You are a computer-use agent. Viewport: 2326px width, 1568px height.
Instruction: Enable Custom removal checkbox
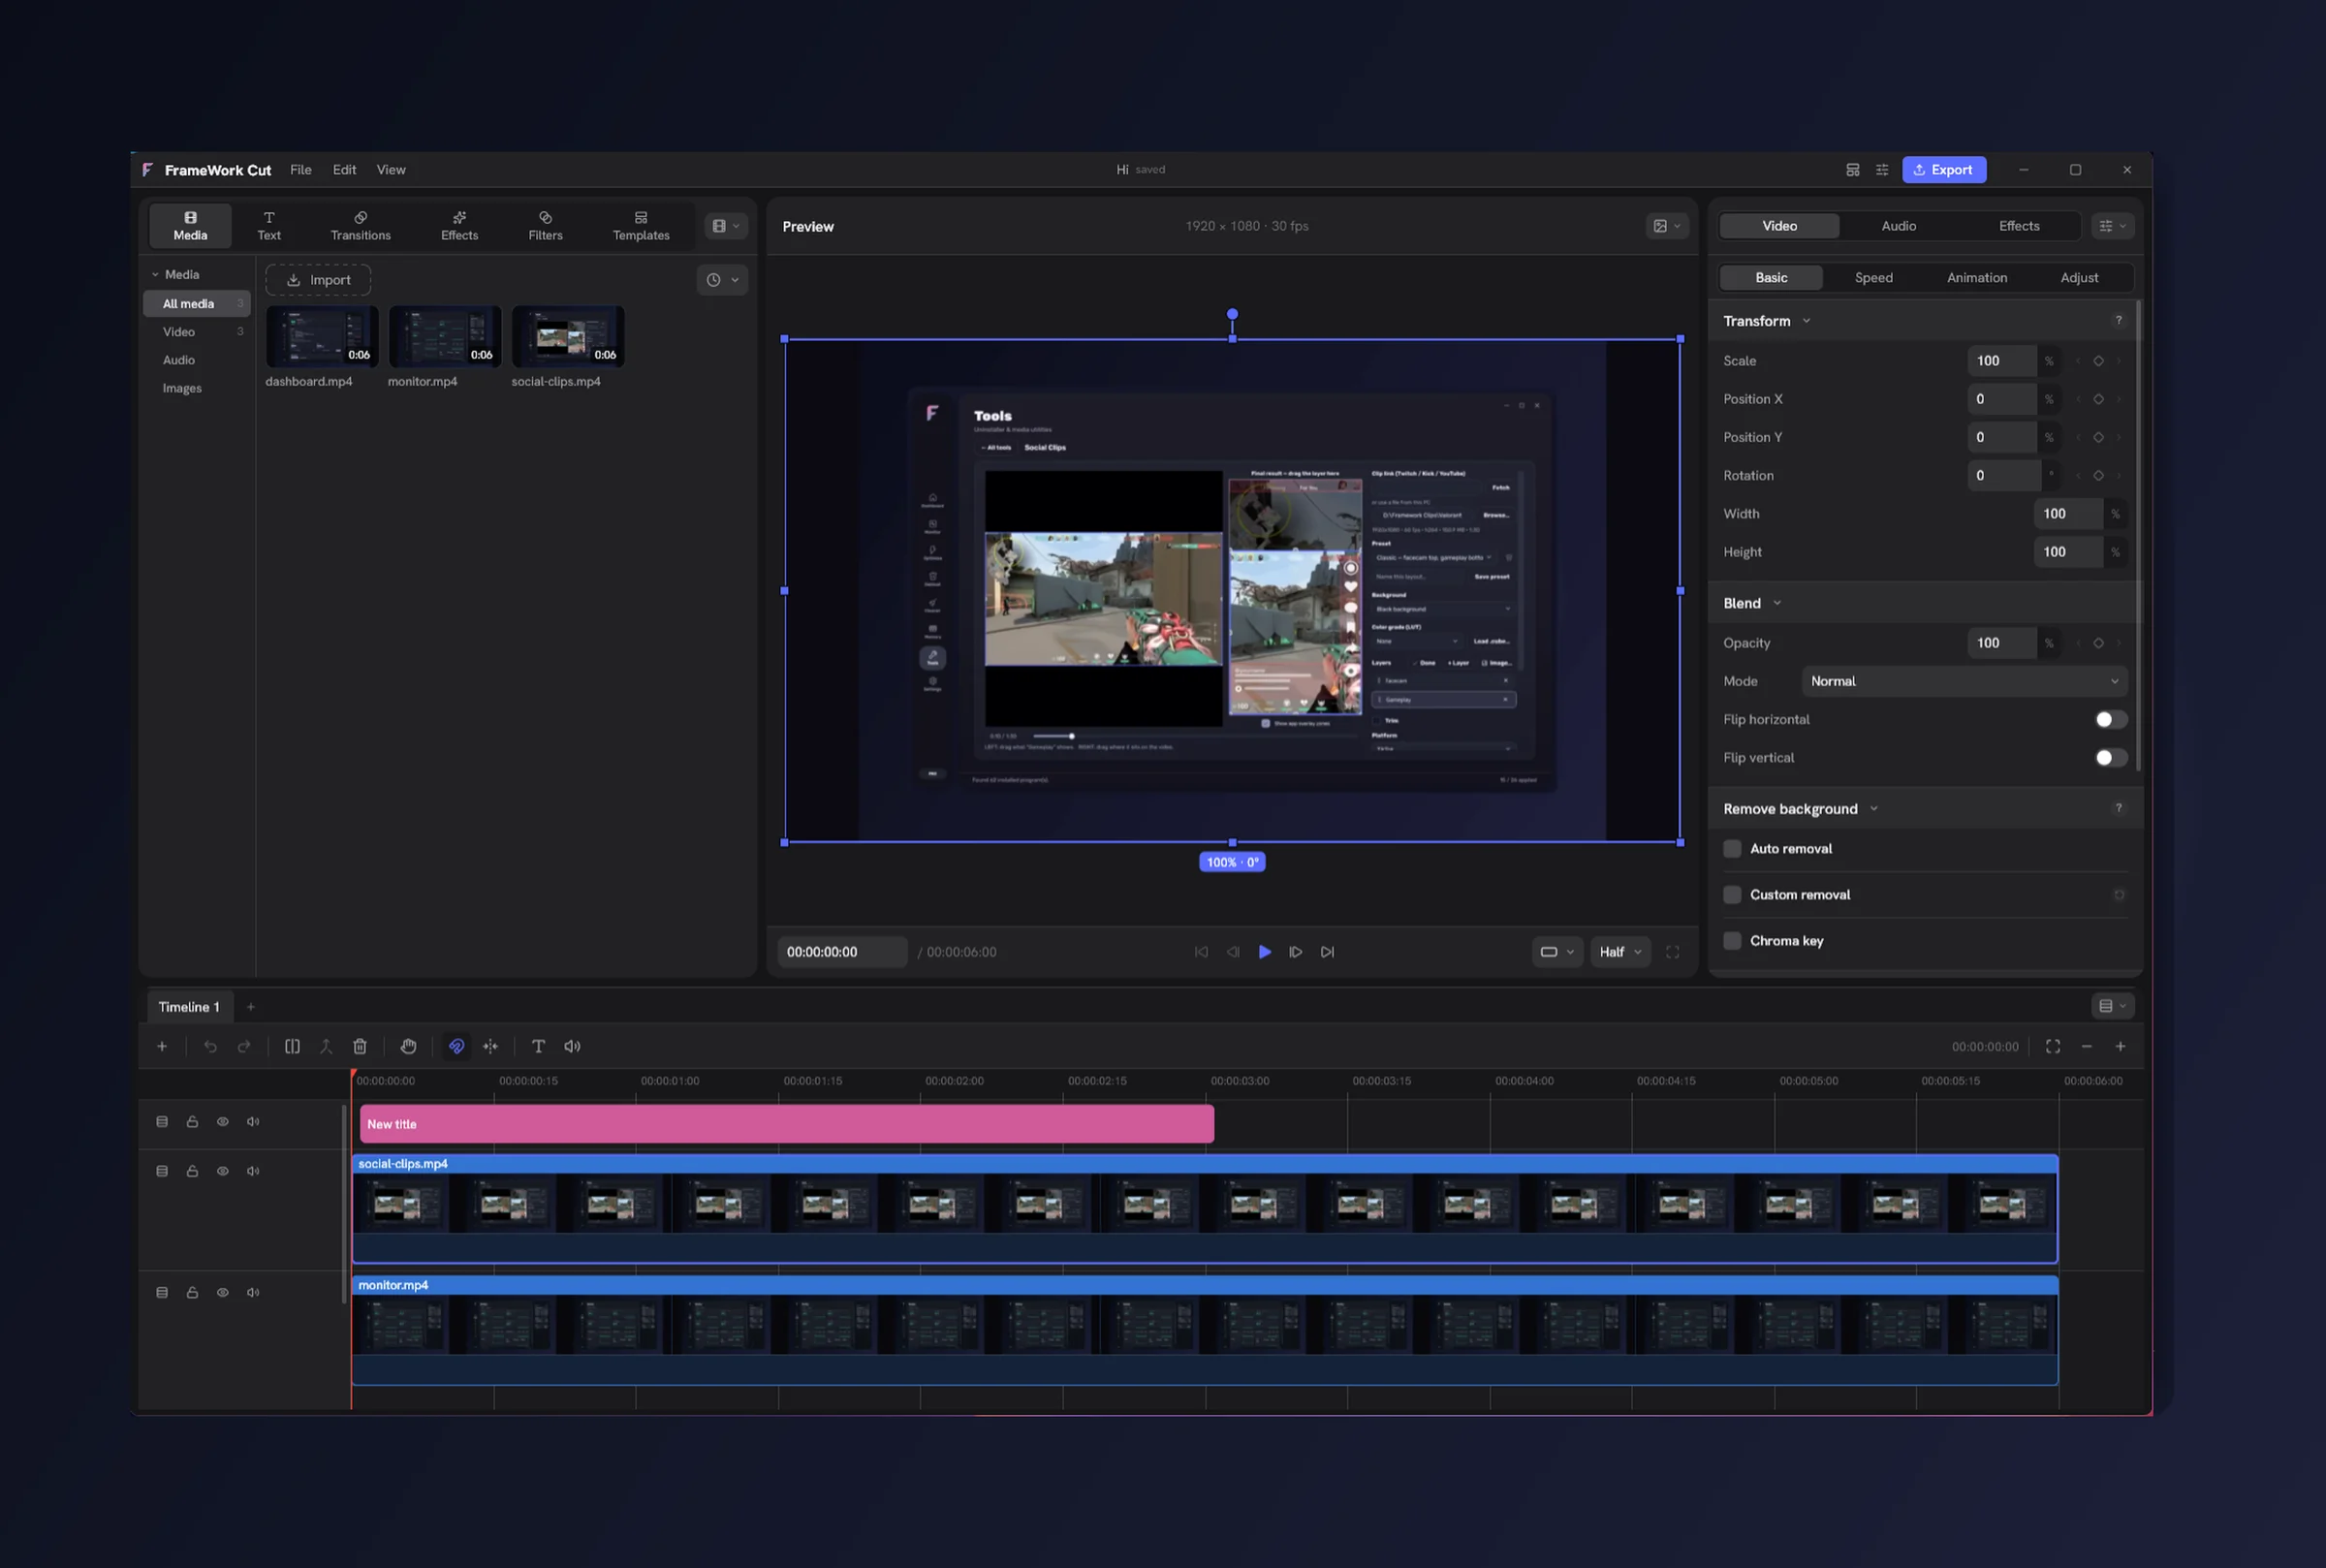pyautogui.click(x=1733, y=895)
